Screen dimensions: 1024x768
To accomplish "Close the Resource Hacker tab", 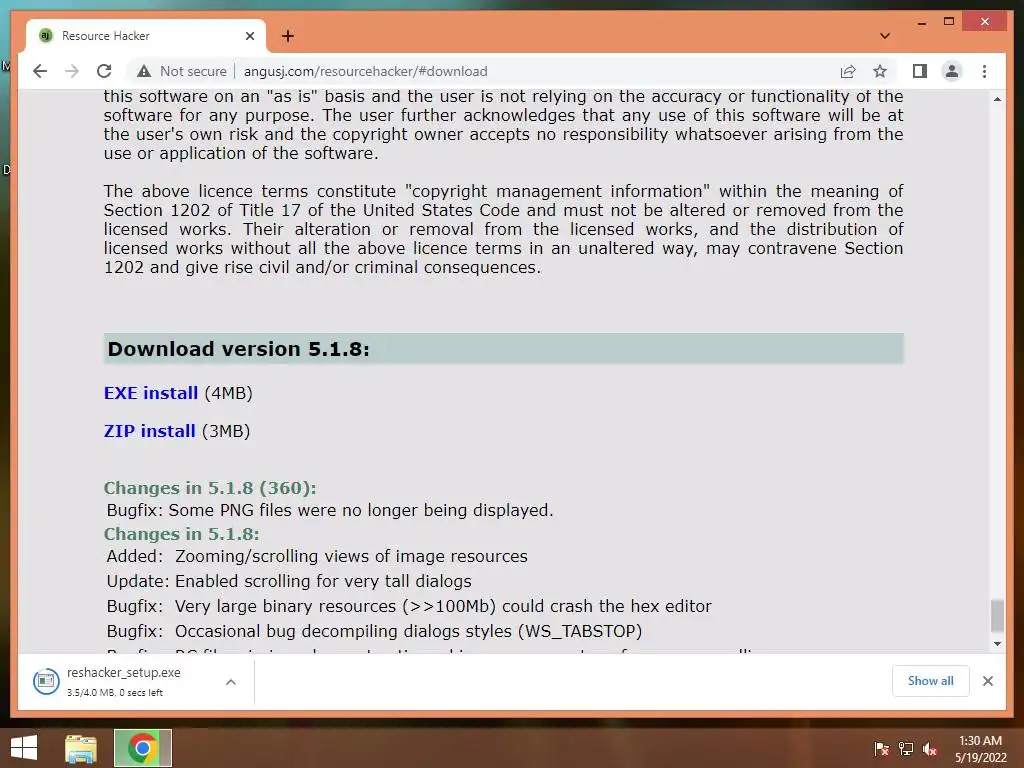I will [x=249, y=36].
